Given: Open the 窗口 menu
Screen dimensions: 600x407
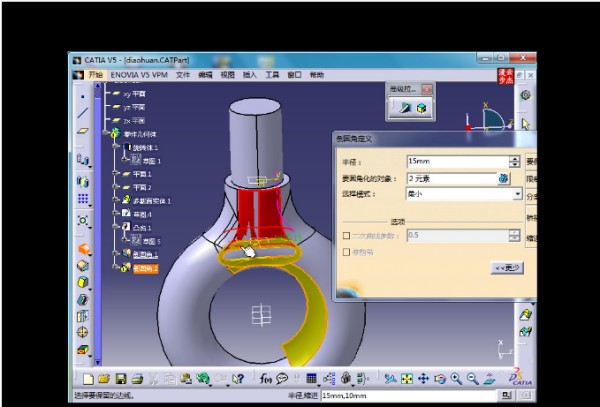Looking at the screenshot, I should pyautogui.click(x=294, y=75).
